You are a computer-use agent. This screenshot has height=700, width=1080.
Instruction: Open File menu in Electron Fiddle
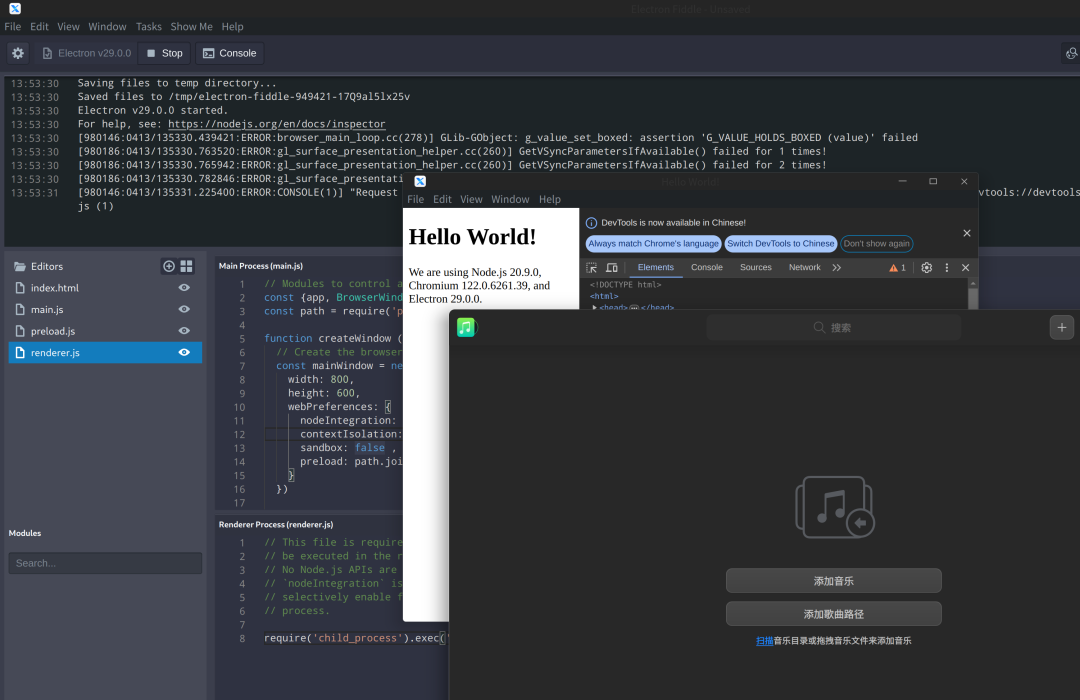(x=12, y=26)
